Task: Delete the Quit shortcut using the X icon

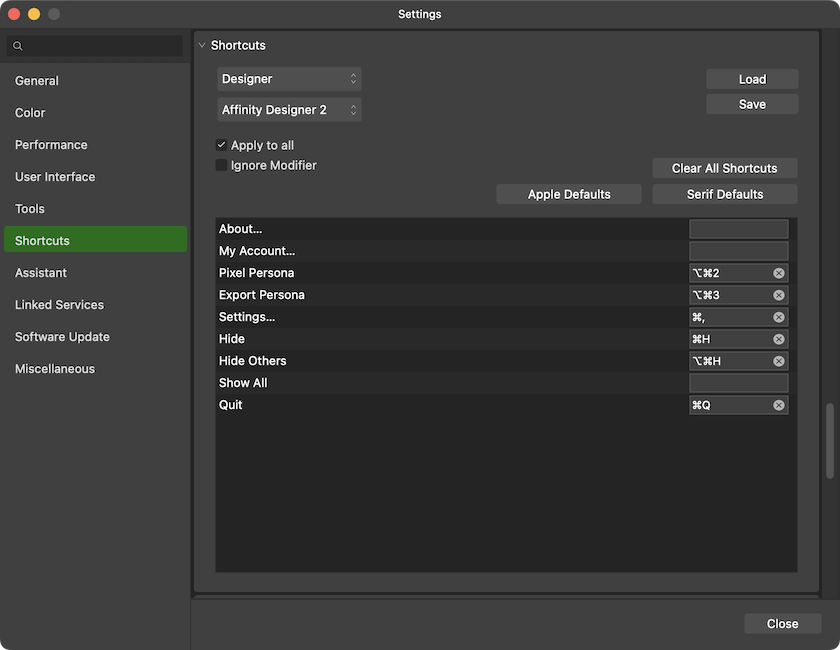Action: [779, 405]
